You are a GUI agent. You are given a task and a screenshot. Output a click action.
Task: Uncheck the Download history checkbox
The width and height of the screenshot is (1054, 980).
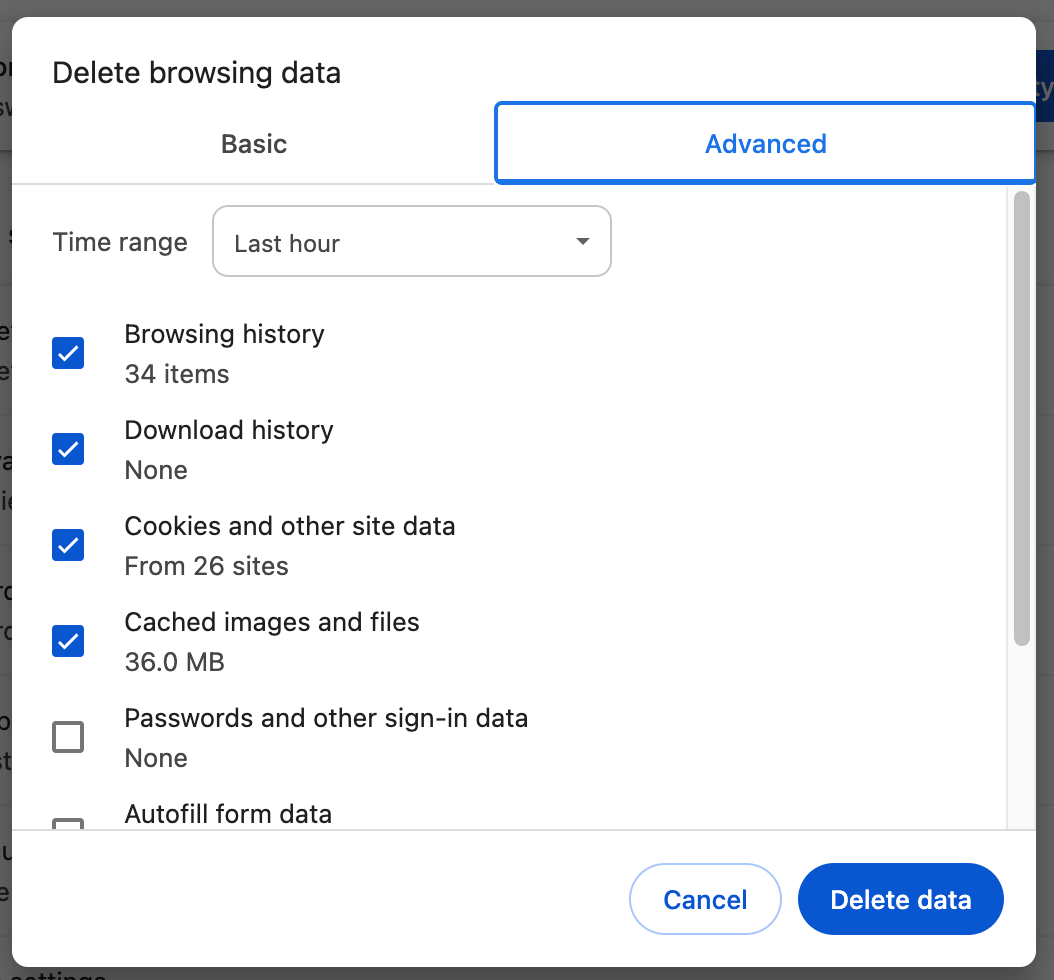pyautogui.click(x=67, y=449)
